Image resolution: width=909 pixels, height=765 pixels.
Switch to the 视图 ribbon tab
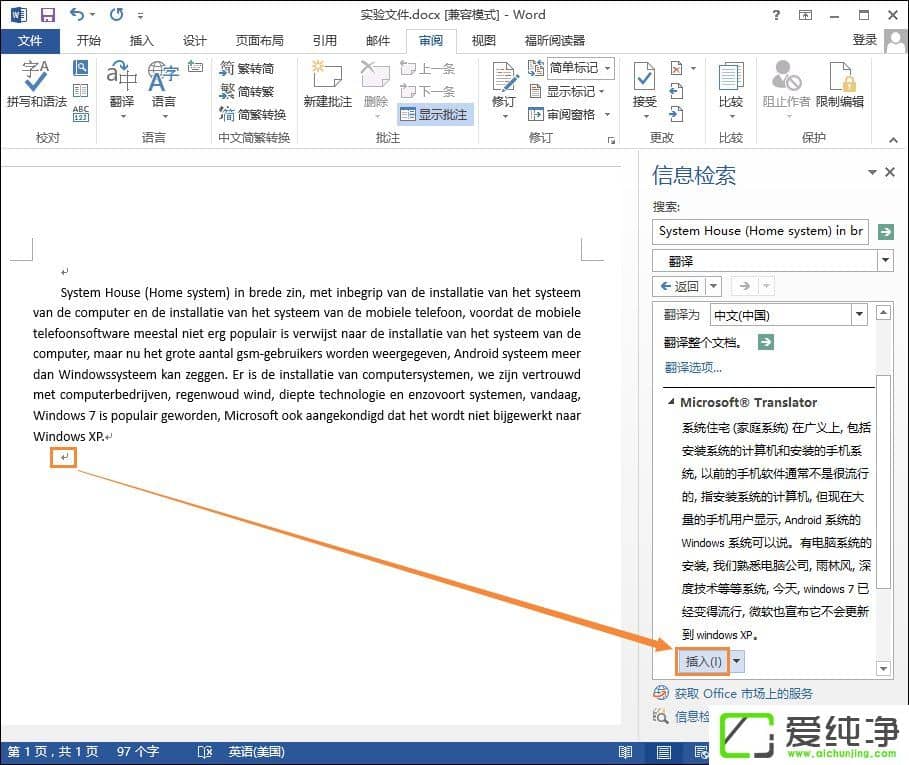click(484, 40)
